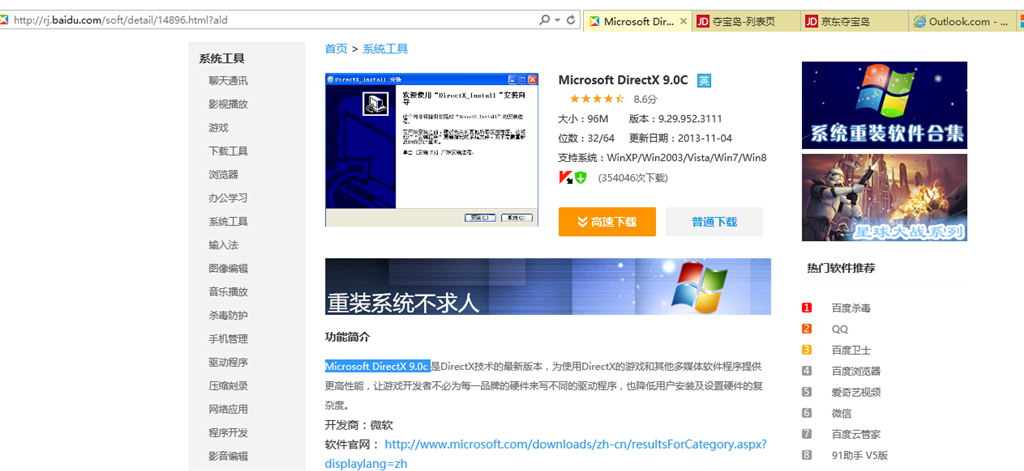Click the (354046次下载) download count
Viewport: 1024px width, 471px height.
coord(633,178)
